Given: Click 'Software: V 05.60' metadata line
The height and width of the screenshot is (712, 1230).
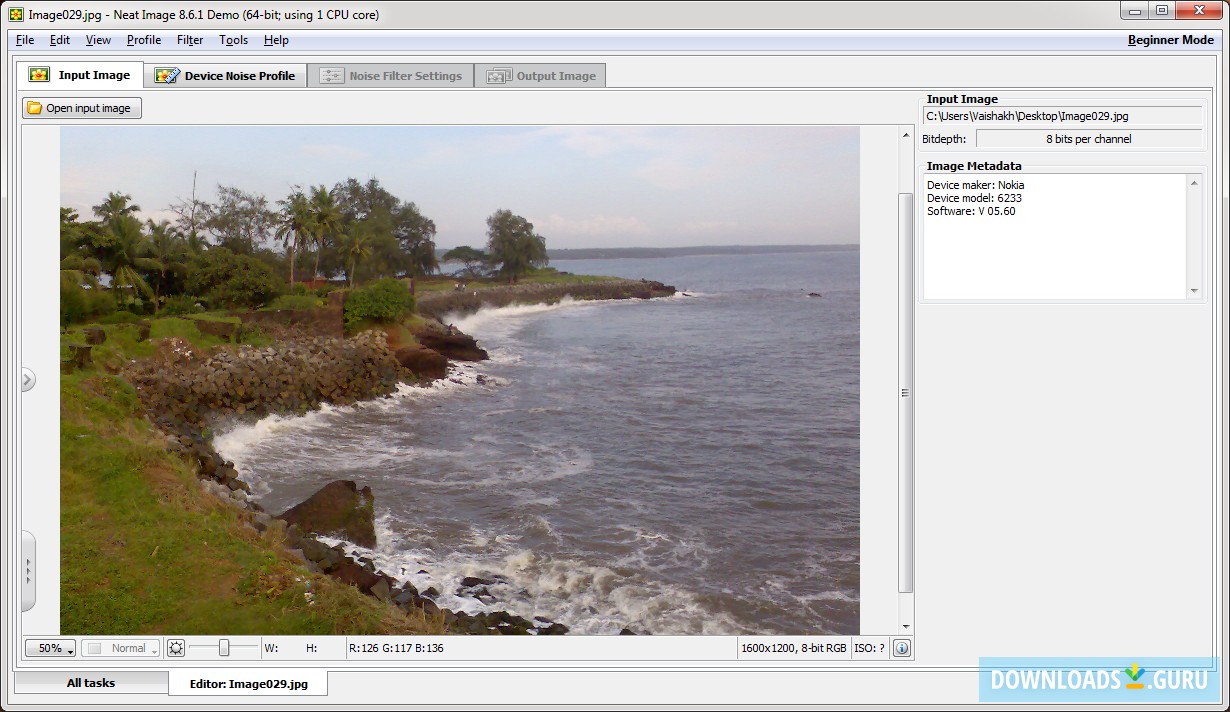Looking at the screenshot, I should coord(971,211).
